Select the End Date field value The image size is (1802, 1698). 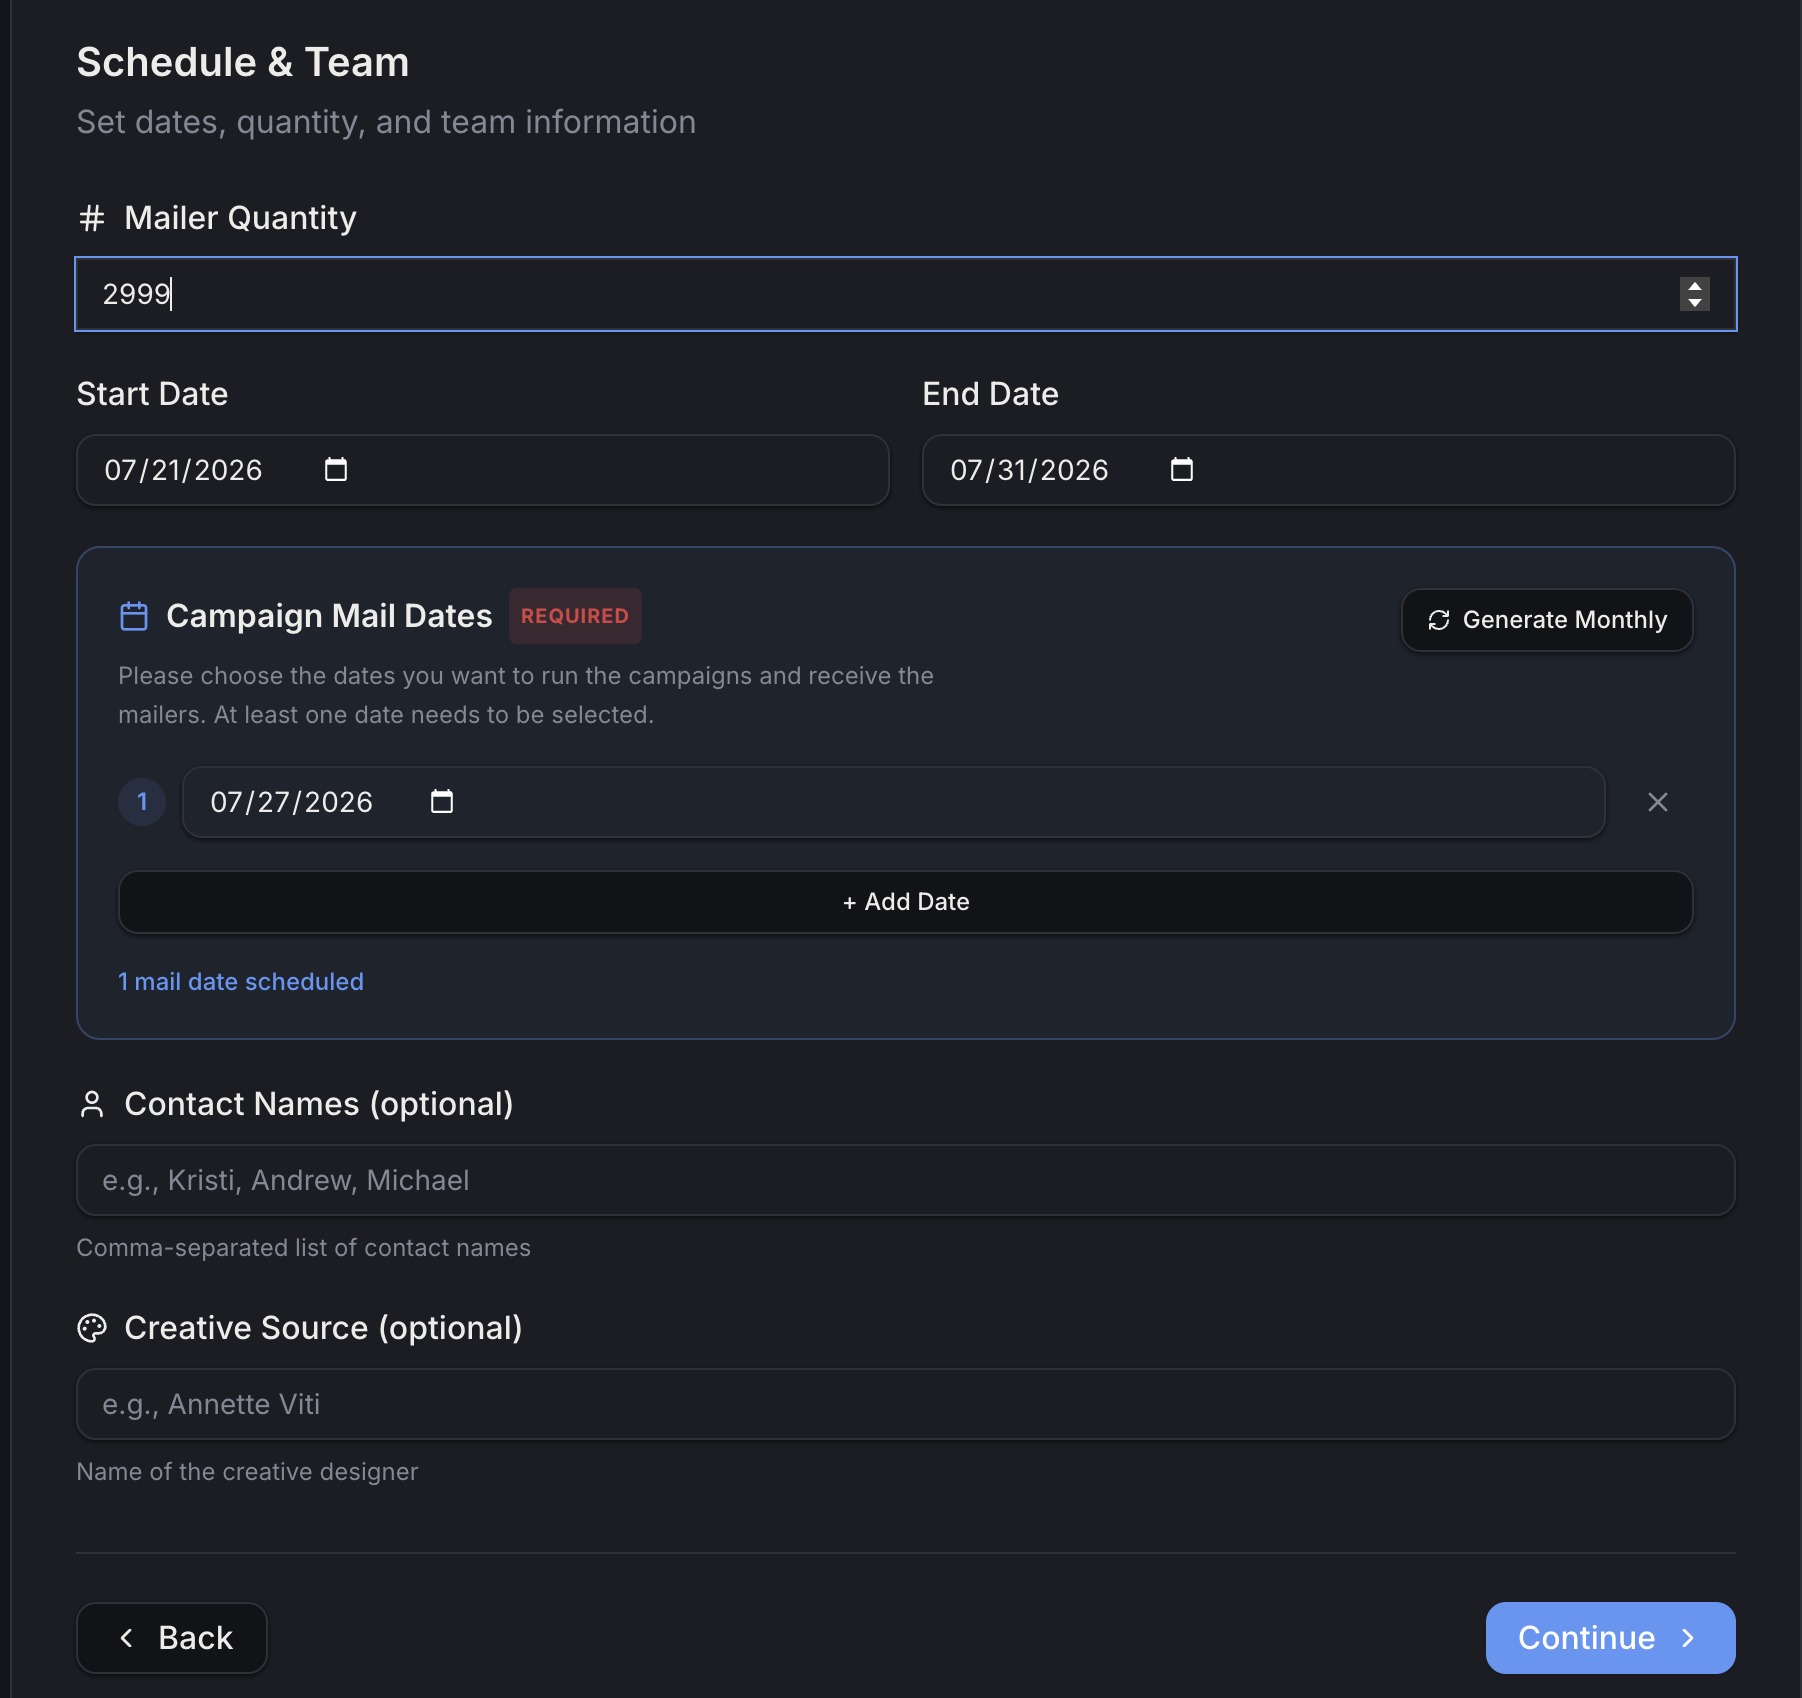click(x=1030, y=470)
